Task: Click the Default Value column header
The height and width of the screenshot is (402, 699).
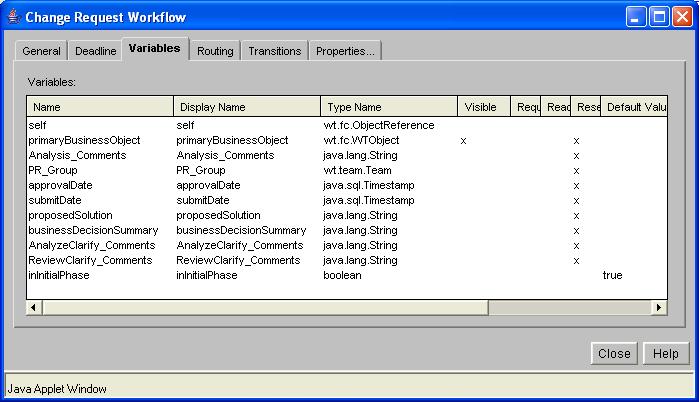Action: 634,107
